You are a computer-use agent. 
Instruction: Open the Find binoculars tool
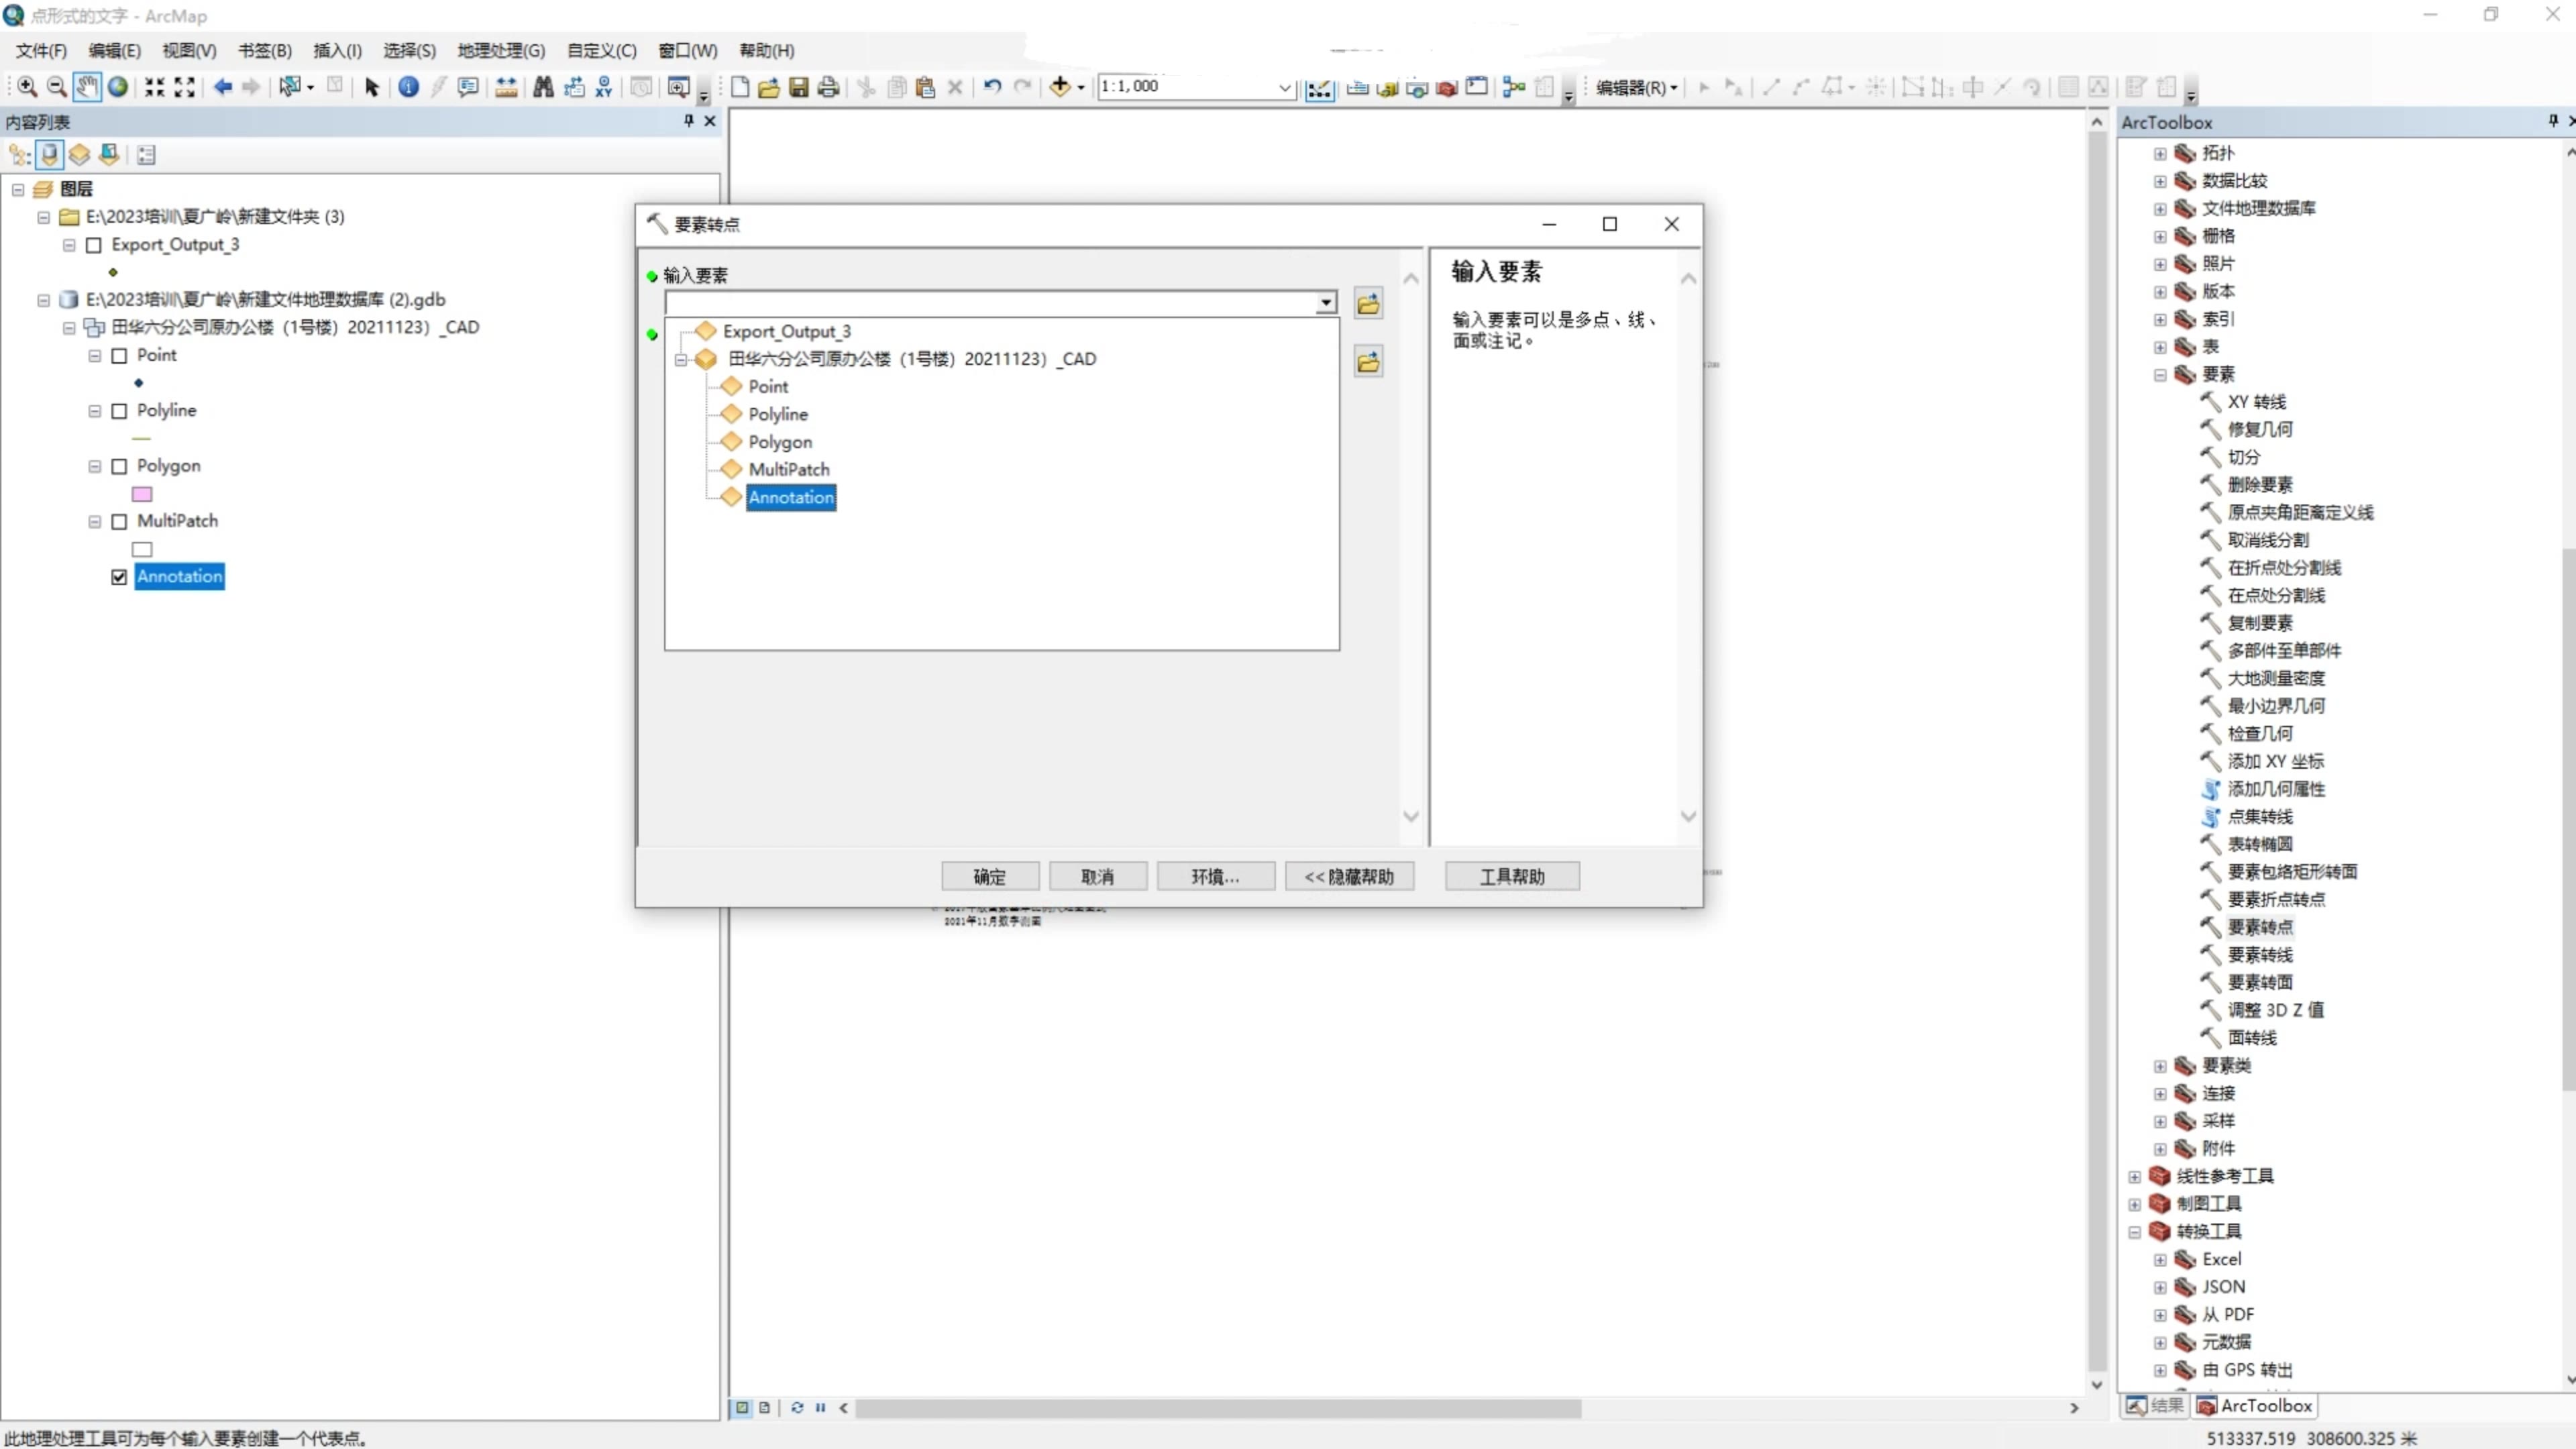[x=543, y=87]
